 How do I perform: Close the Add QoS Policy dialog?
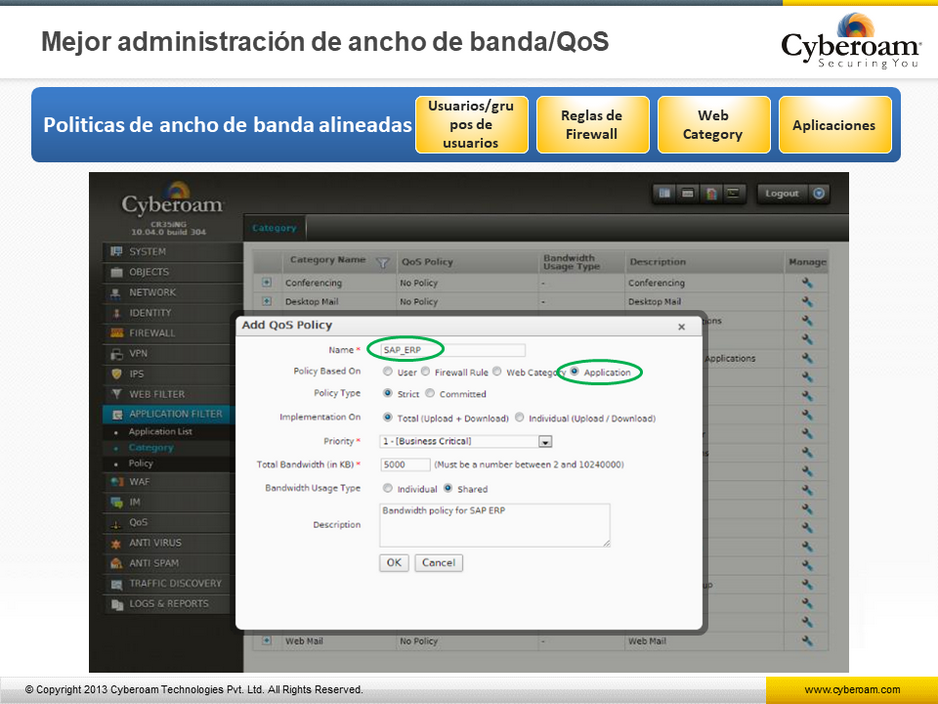pyautogui.click(x=682, y=327)
